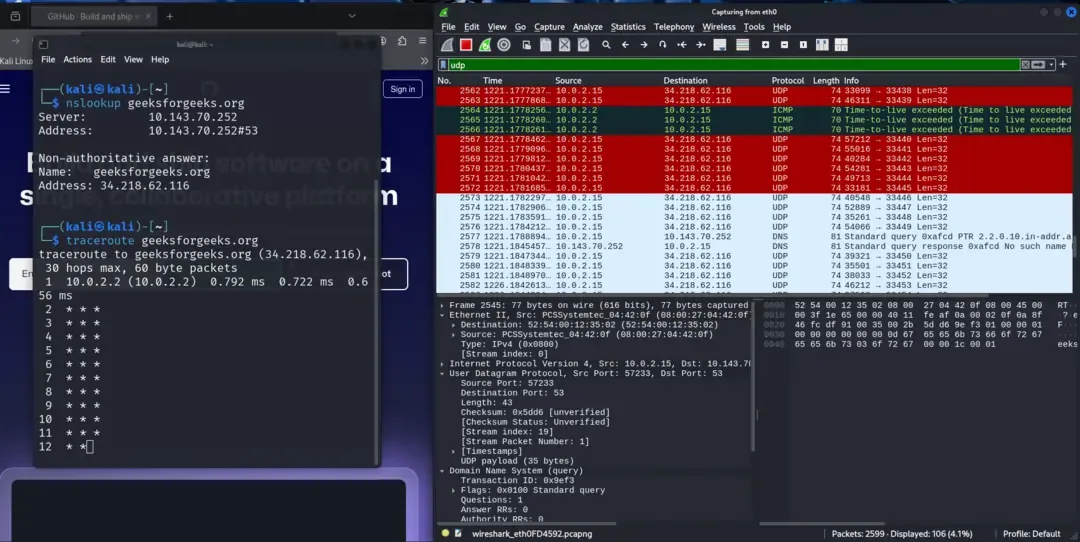The width and height of the screenshot is (1080, 542).
Task: Open the terminal Actions menu
Action: point(77,59)
